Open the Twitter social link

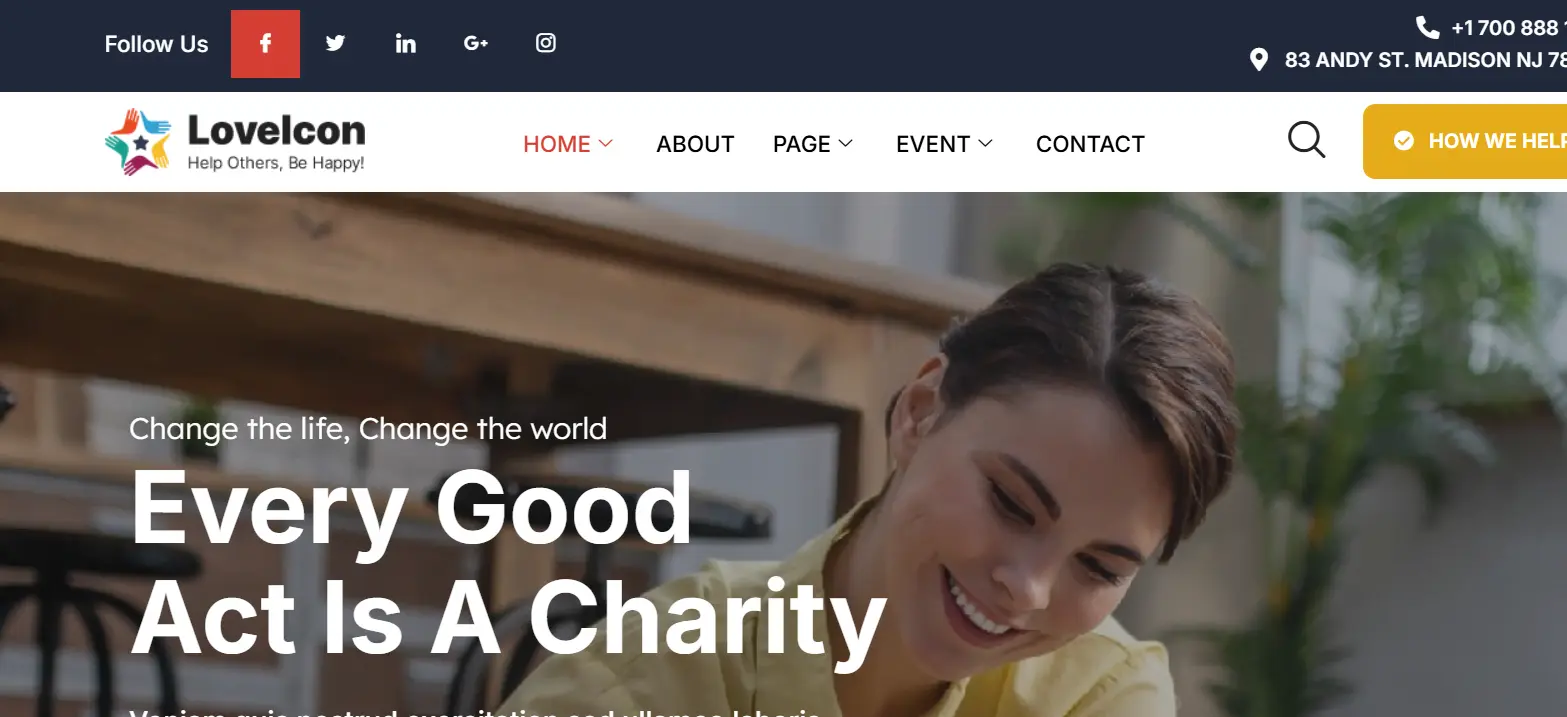click(x=335, y=43)
